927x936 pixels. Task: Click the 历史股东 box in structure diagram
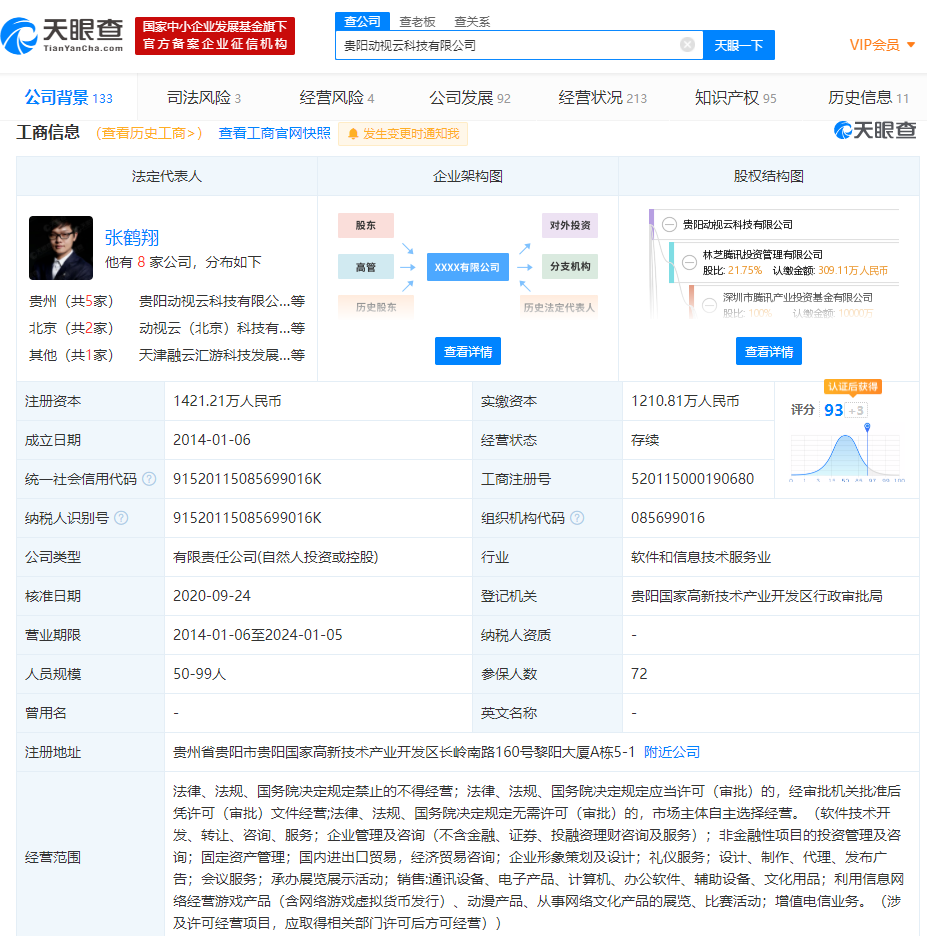click(376, 307)
